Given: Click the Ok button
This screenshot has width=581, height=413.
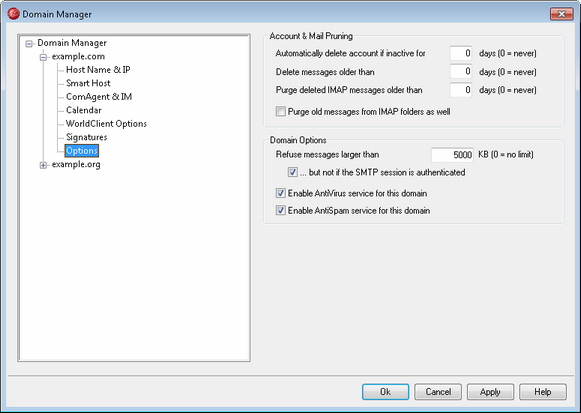Looking at the screenshot, I should (385, 392).
